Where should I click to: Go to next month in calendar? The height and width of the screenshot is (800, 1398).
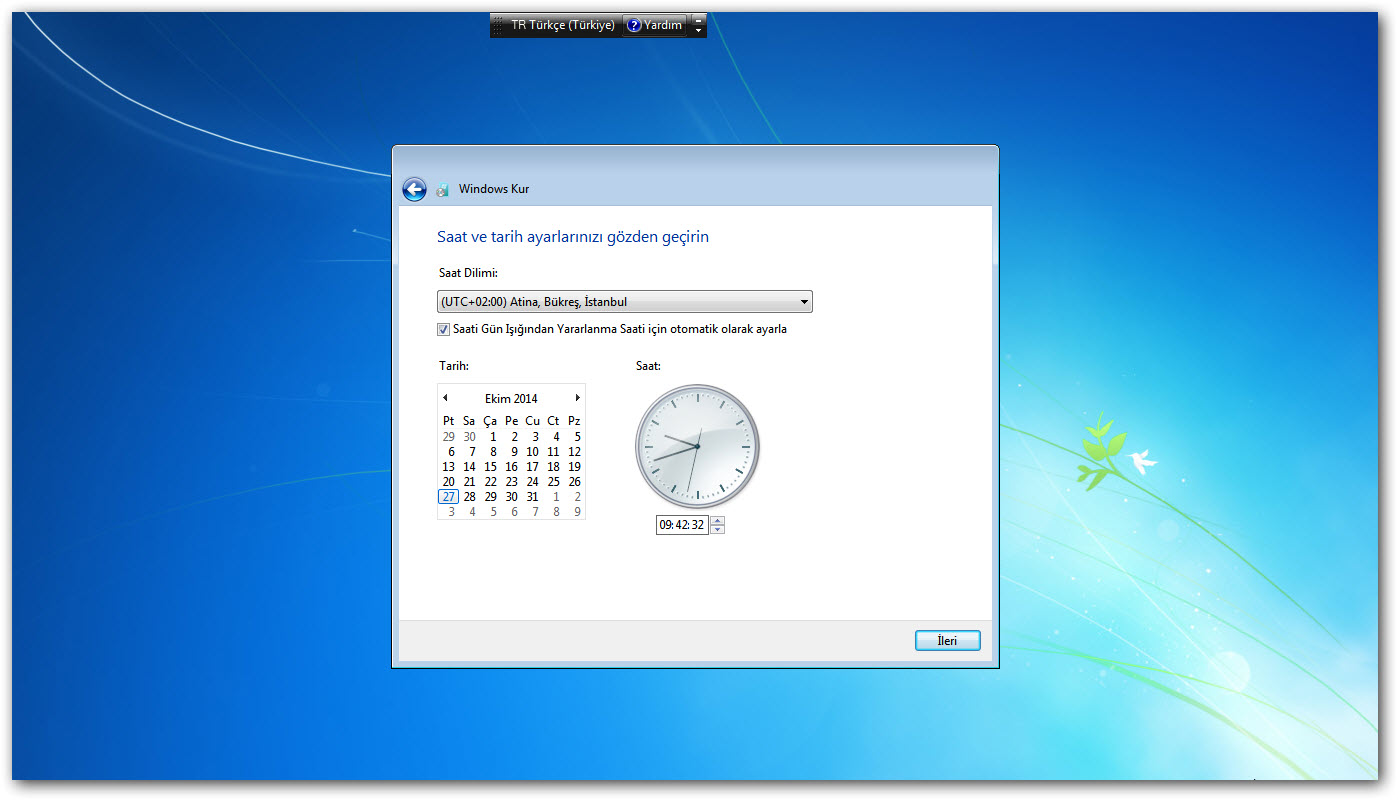pos(577,398)
